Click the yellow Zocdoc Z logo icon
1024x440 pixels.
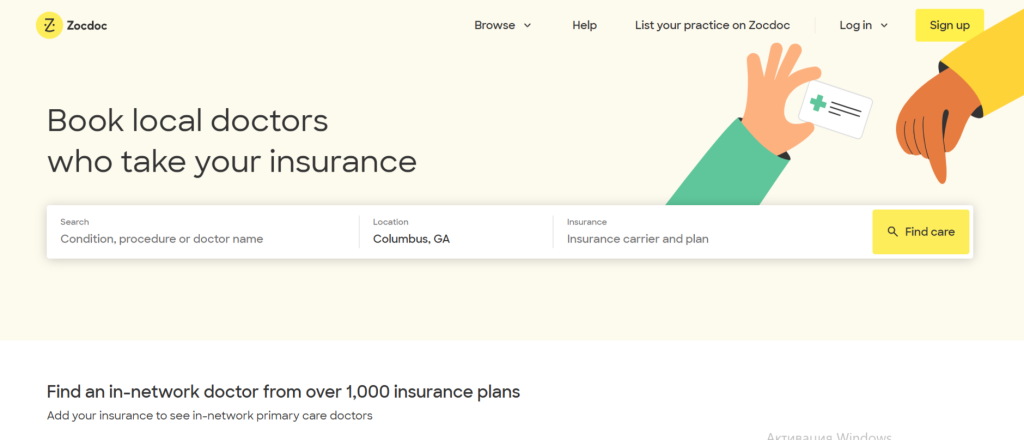click(49, 25)
